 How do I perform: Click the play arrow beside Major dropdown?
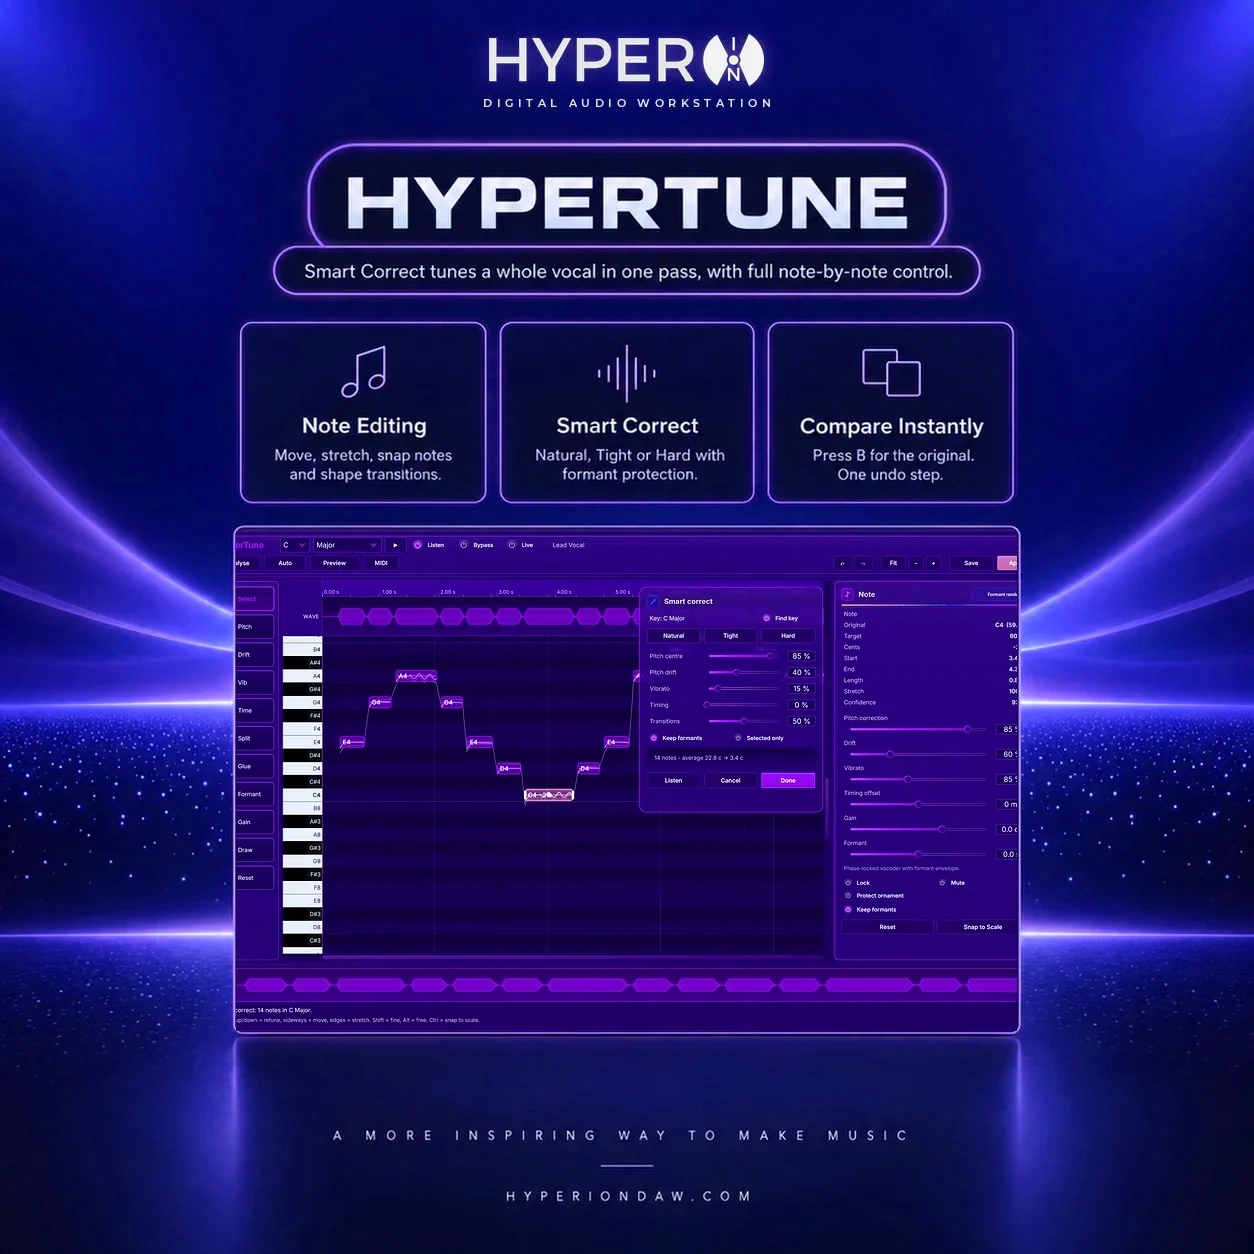coord(395,545)
